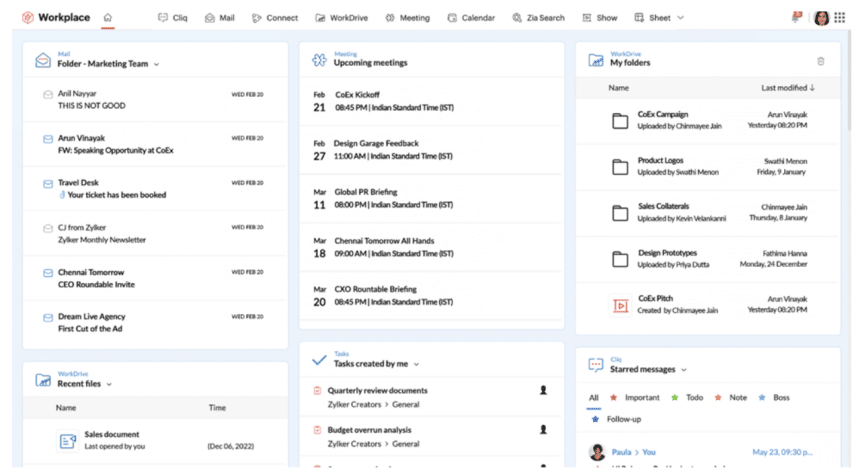
Task: Click the CoEx Campaign folder icon
Action: [x=620, y=121]
